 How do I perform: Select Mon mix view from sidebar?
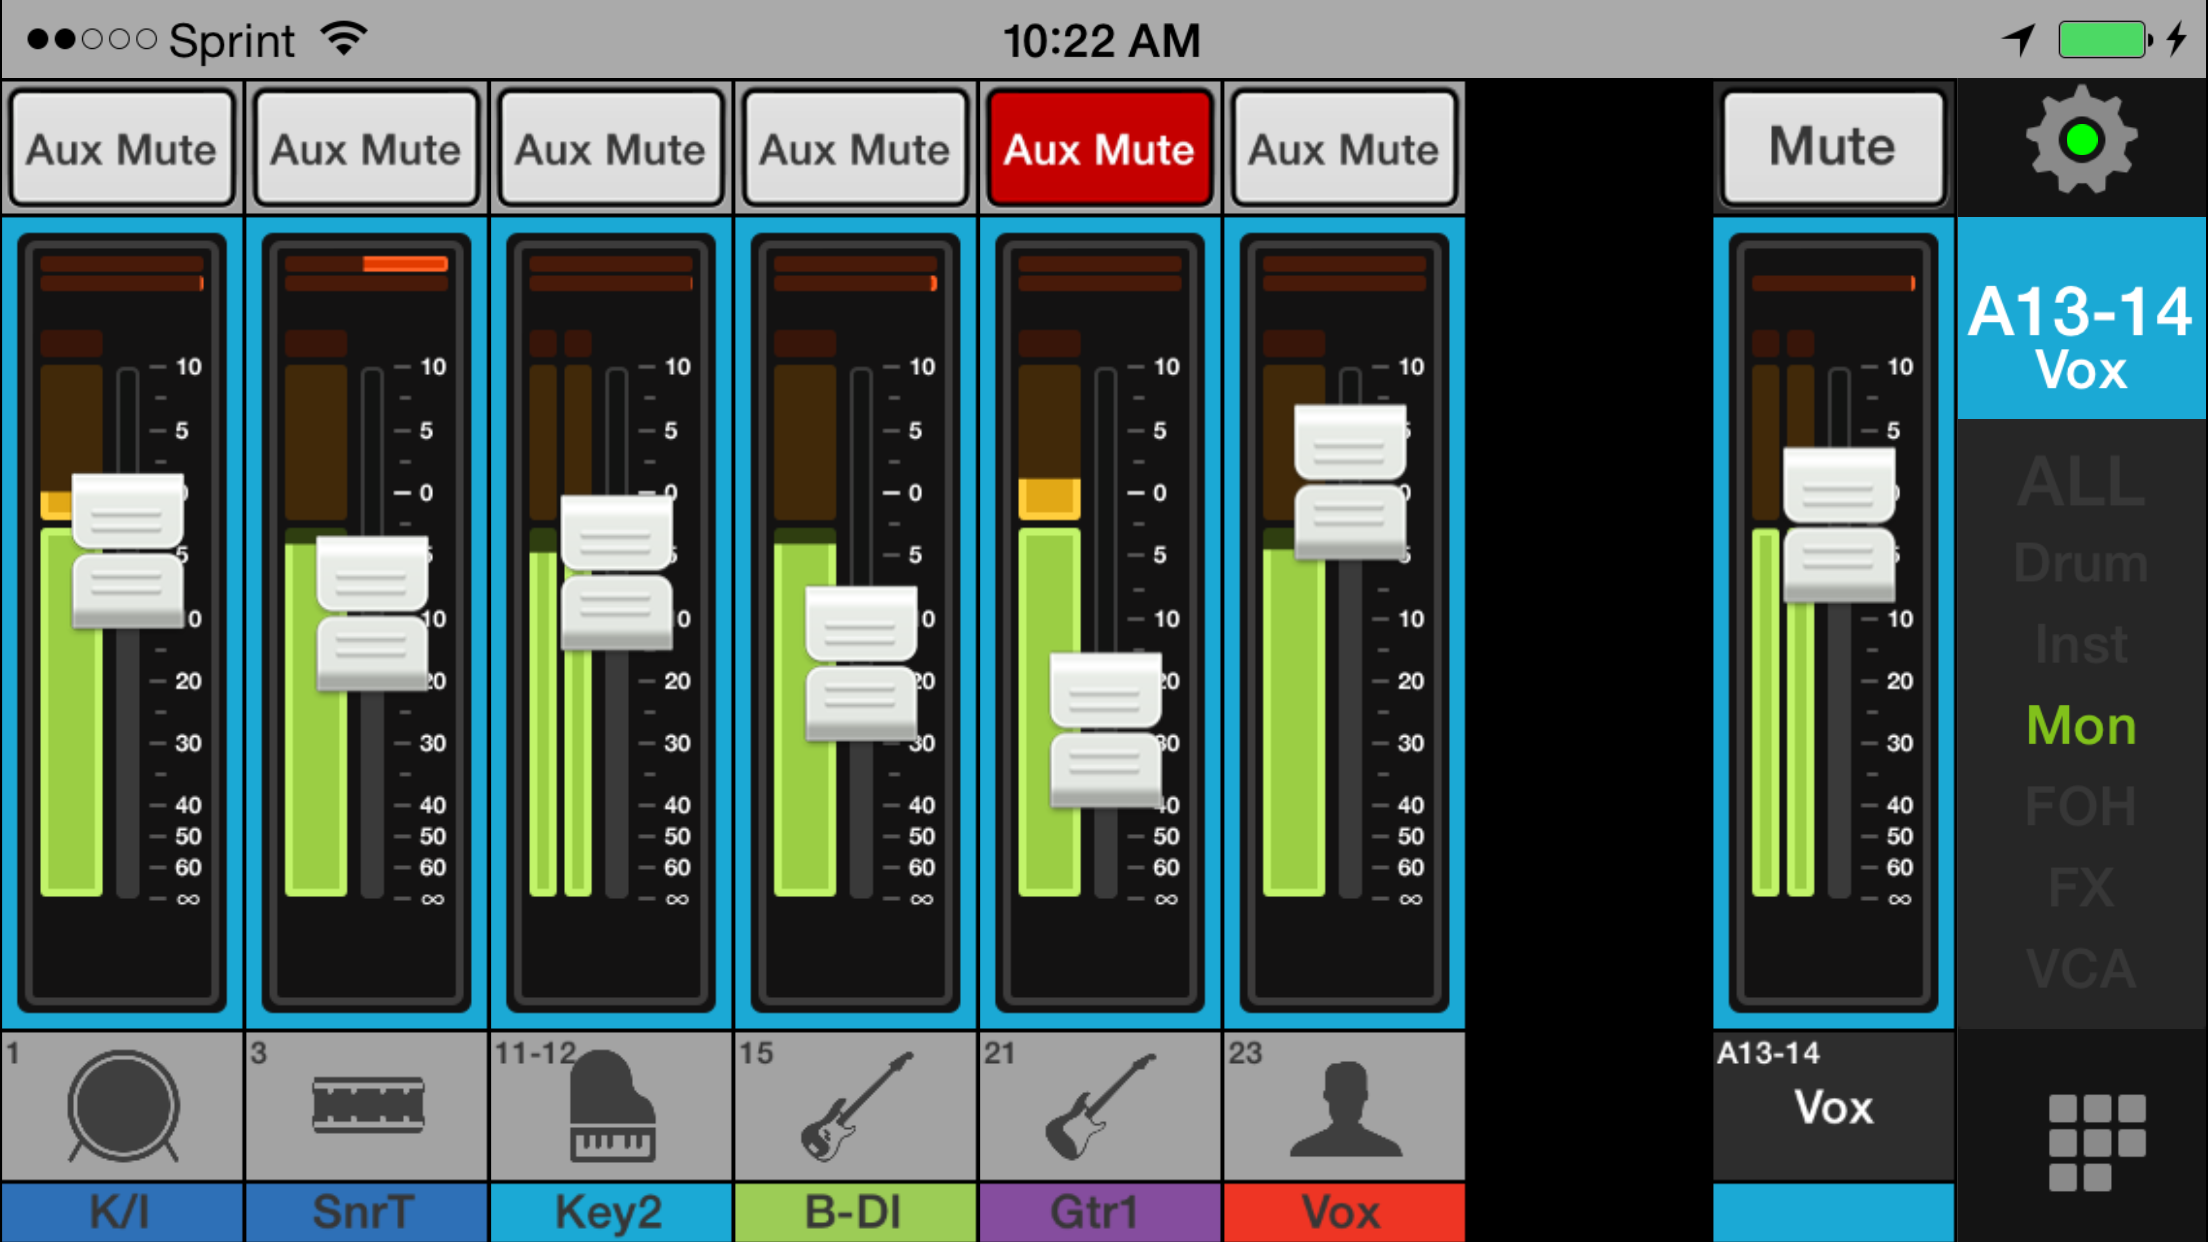coord(2078,725)
